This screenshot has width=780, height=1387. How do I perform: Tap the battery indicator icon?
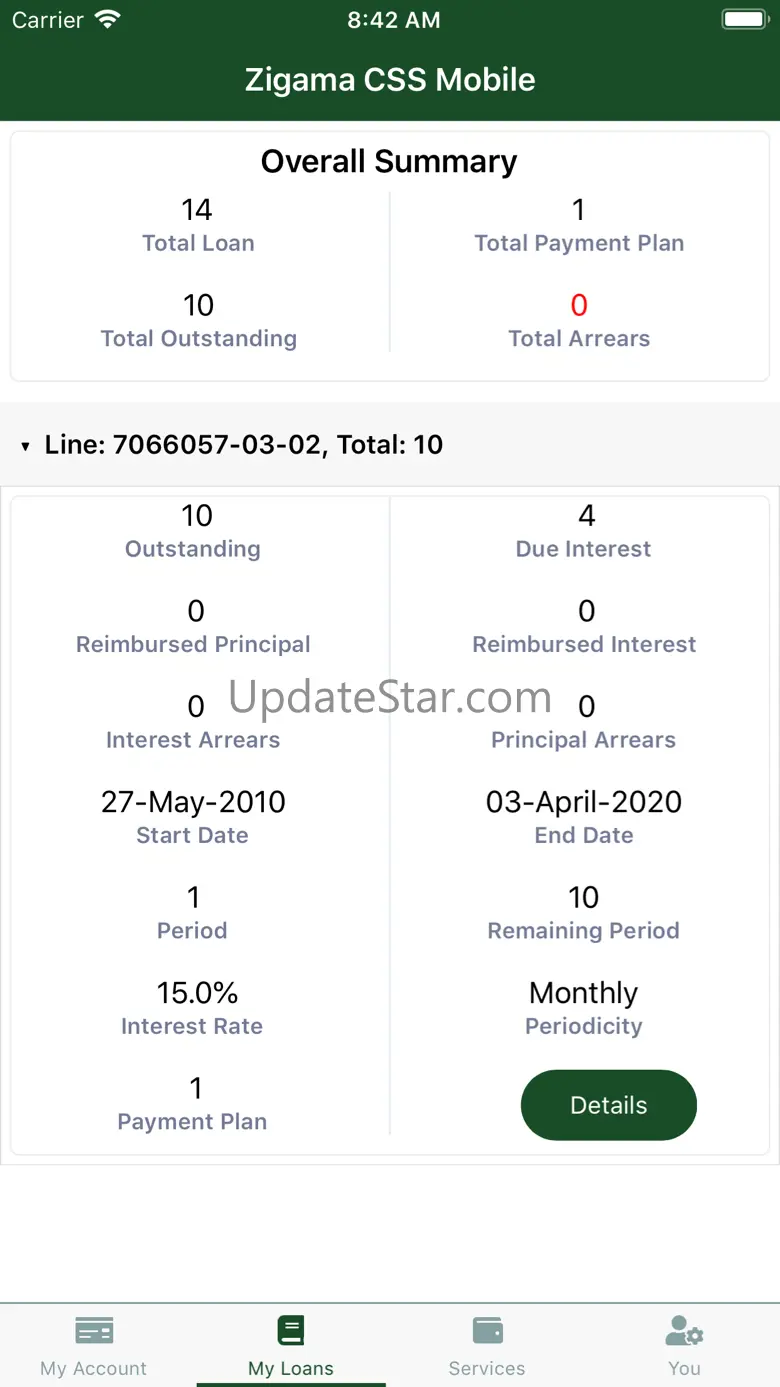tap(743, 20)
